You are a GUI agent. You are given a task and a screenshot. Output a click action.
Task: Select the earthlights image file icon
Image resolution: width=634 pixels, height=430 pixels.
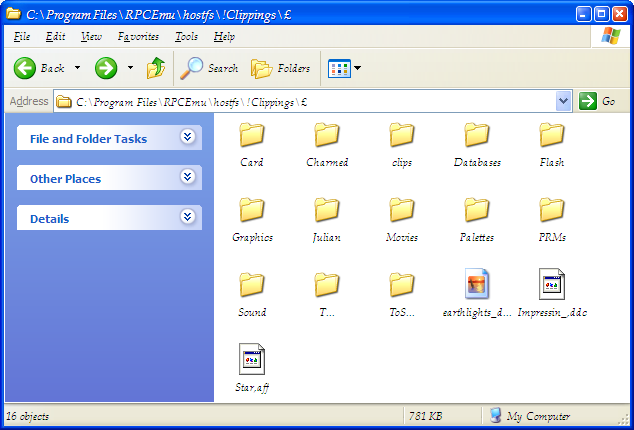coord(477,284)
